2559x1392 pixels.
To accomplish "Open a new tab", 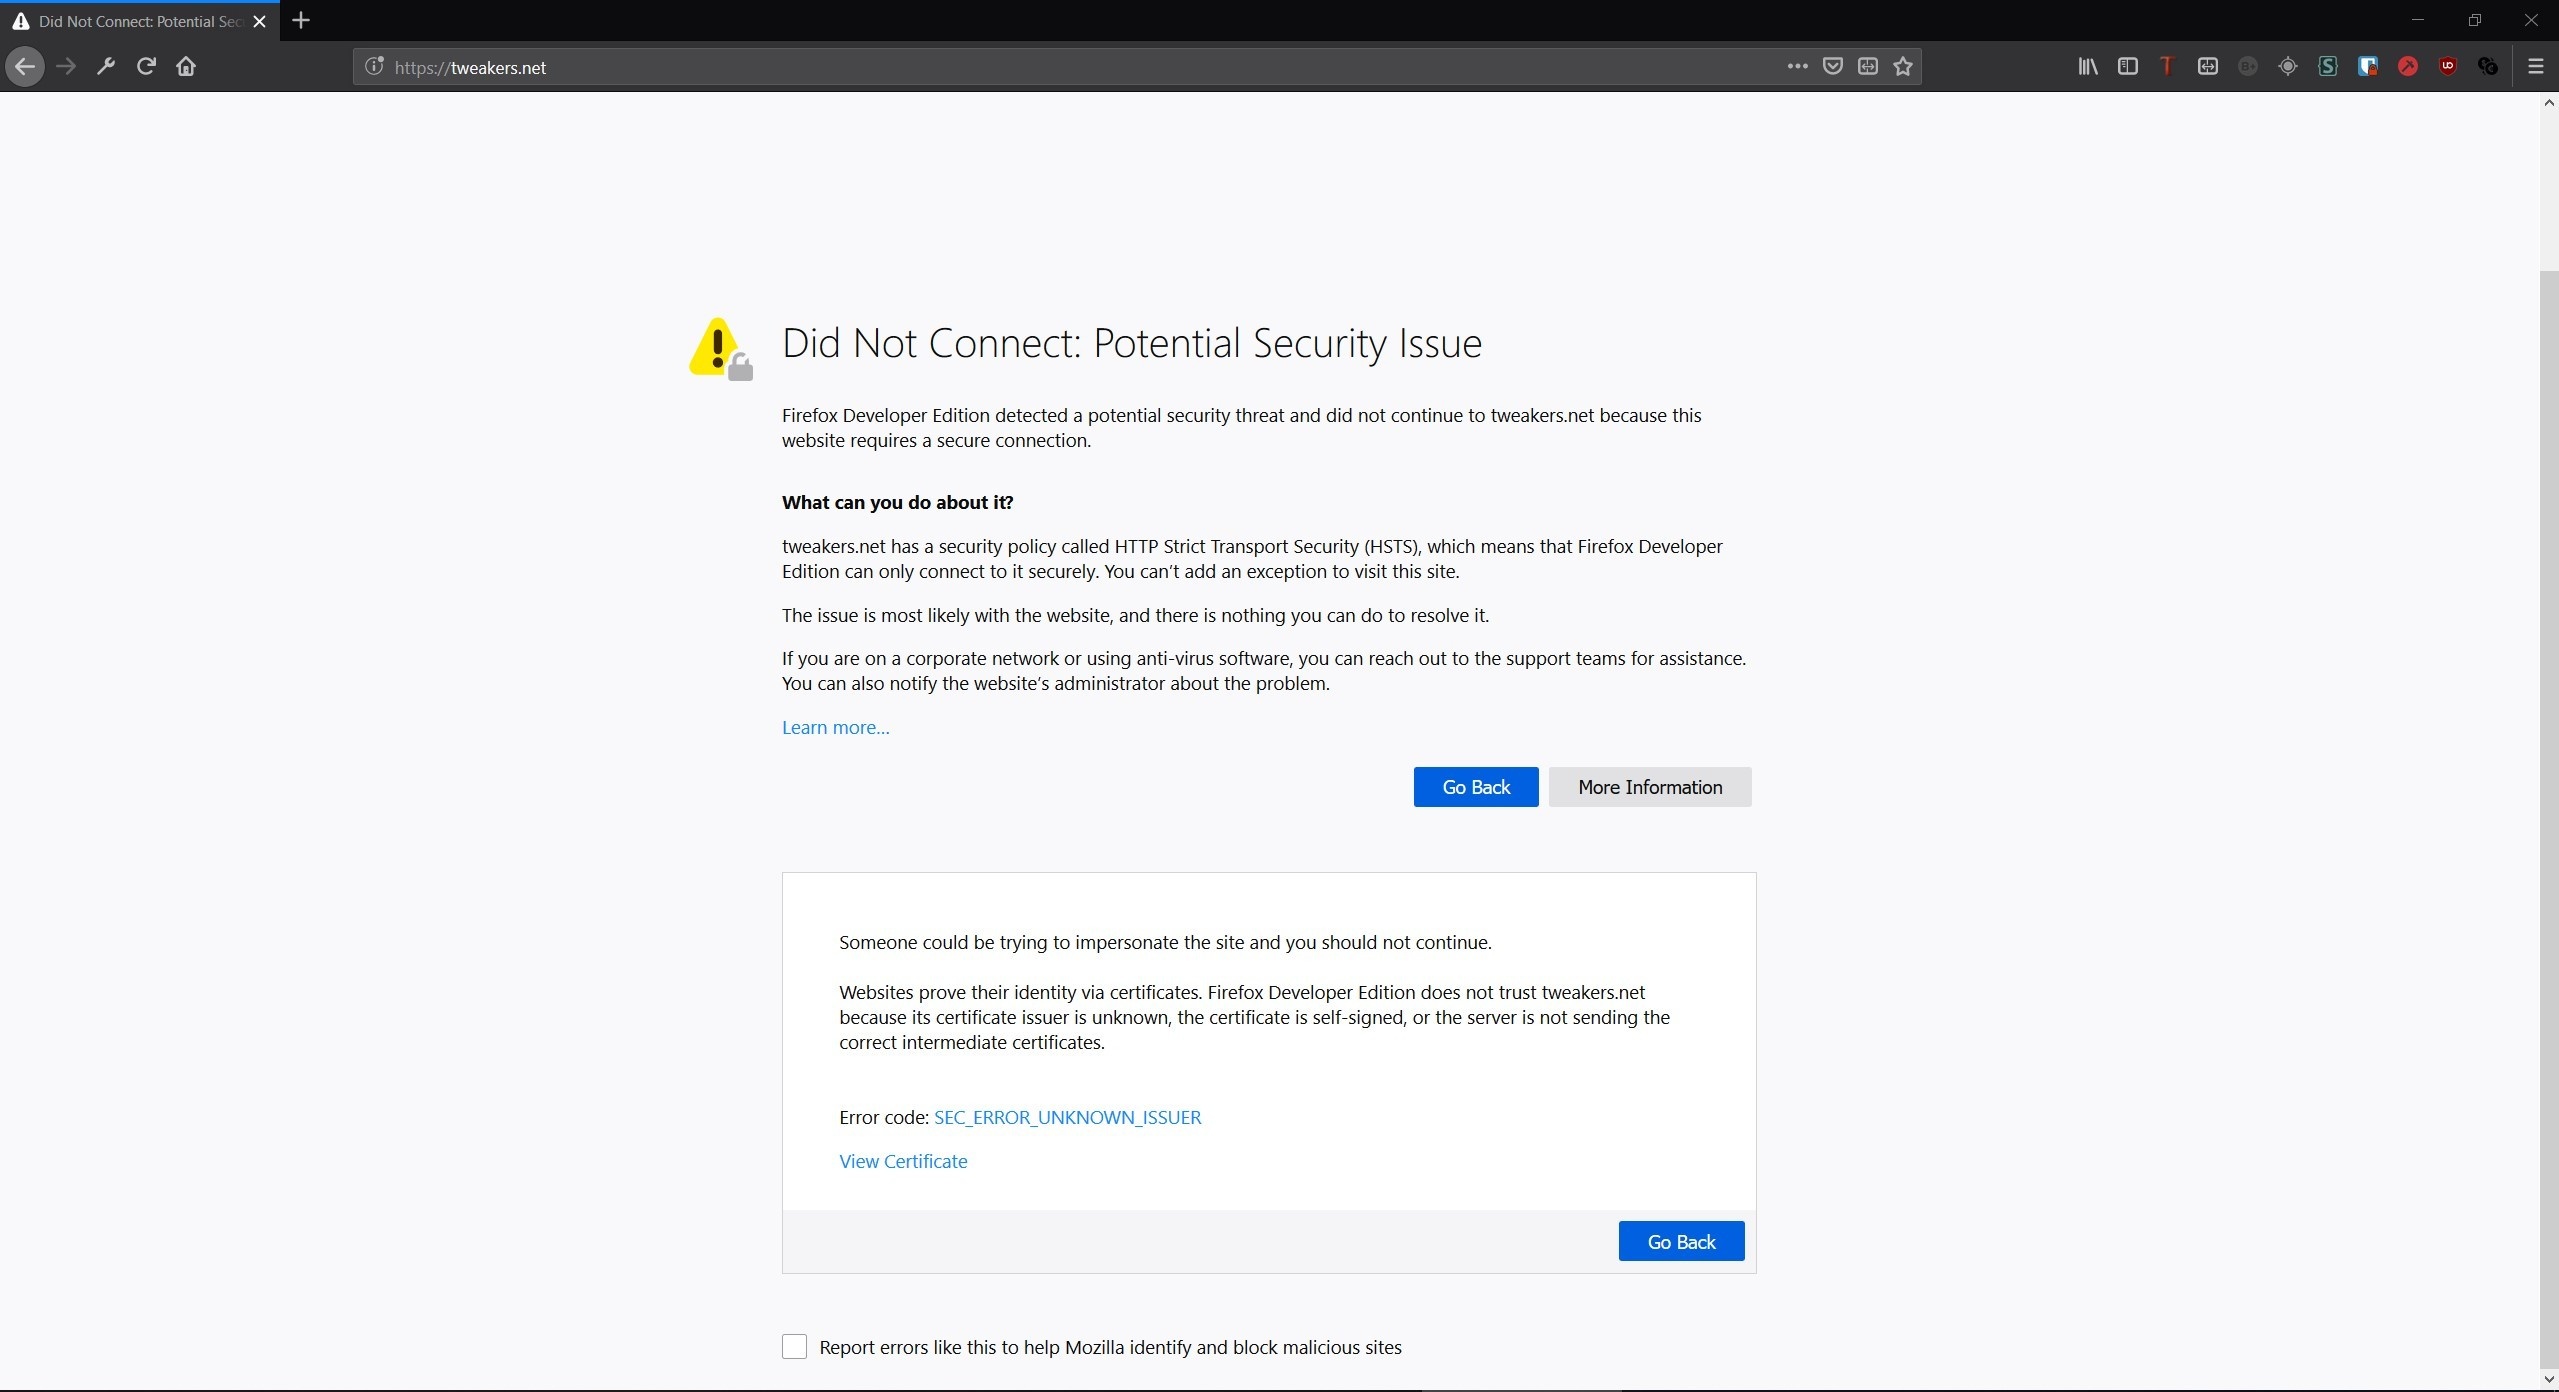I will (x=301, y=21).
